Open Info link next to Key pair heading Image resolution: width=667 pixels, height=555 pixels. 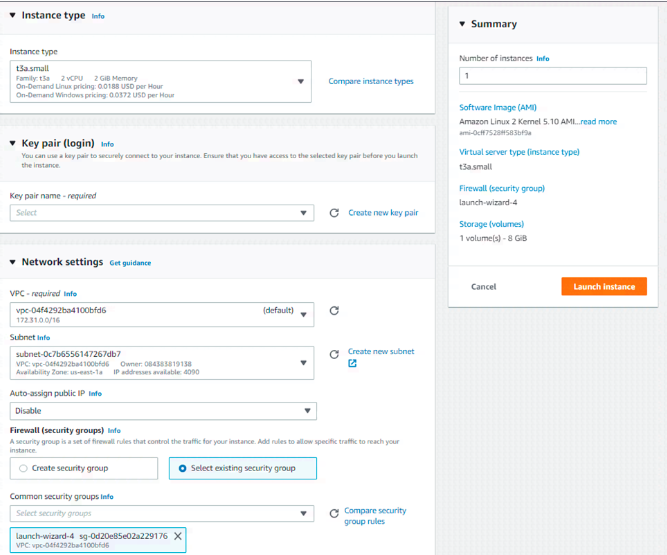click(107, 144)
